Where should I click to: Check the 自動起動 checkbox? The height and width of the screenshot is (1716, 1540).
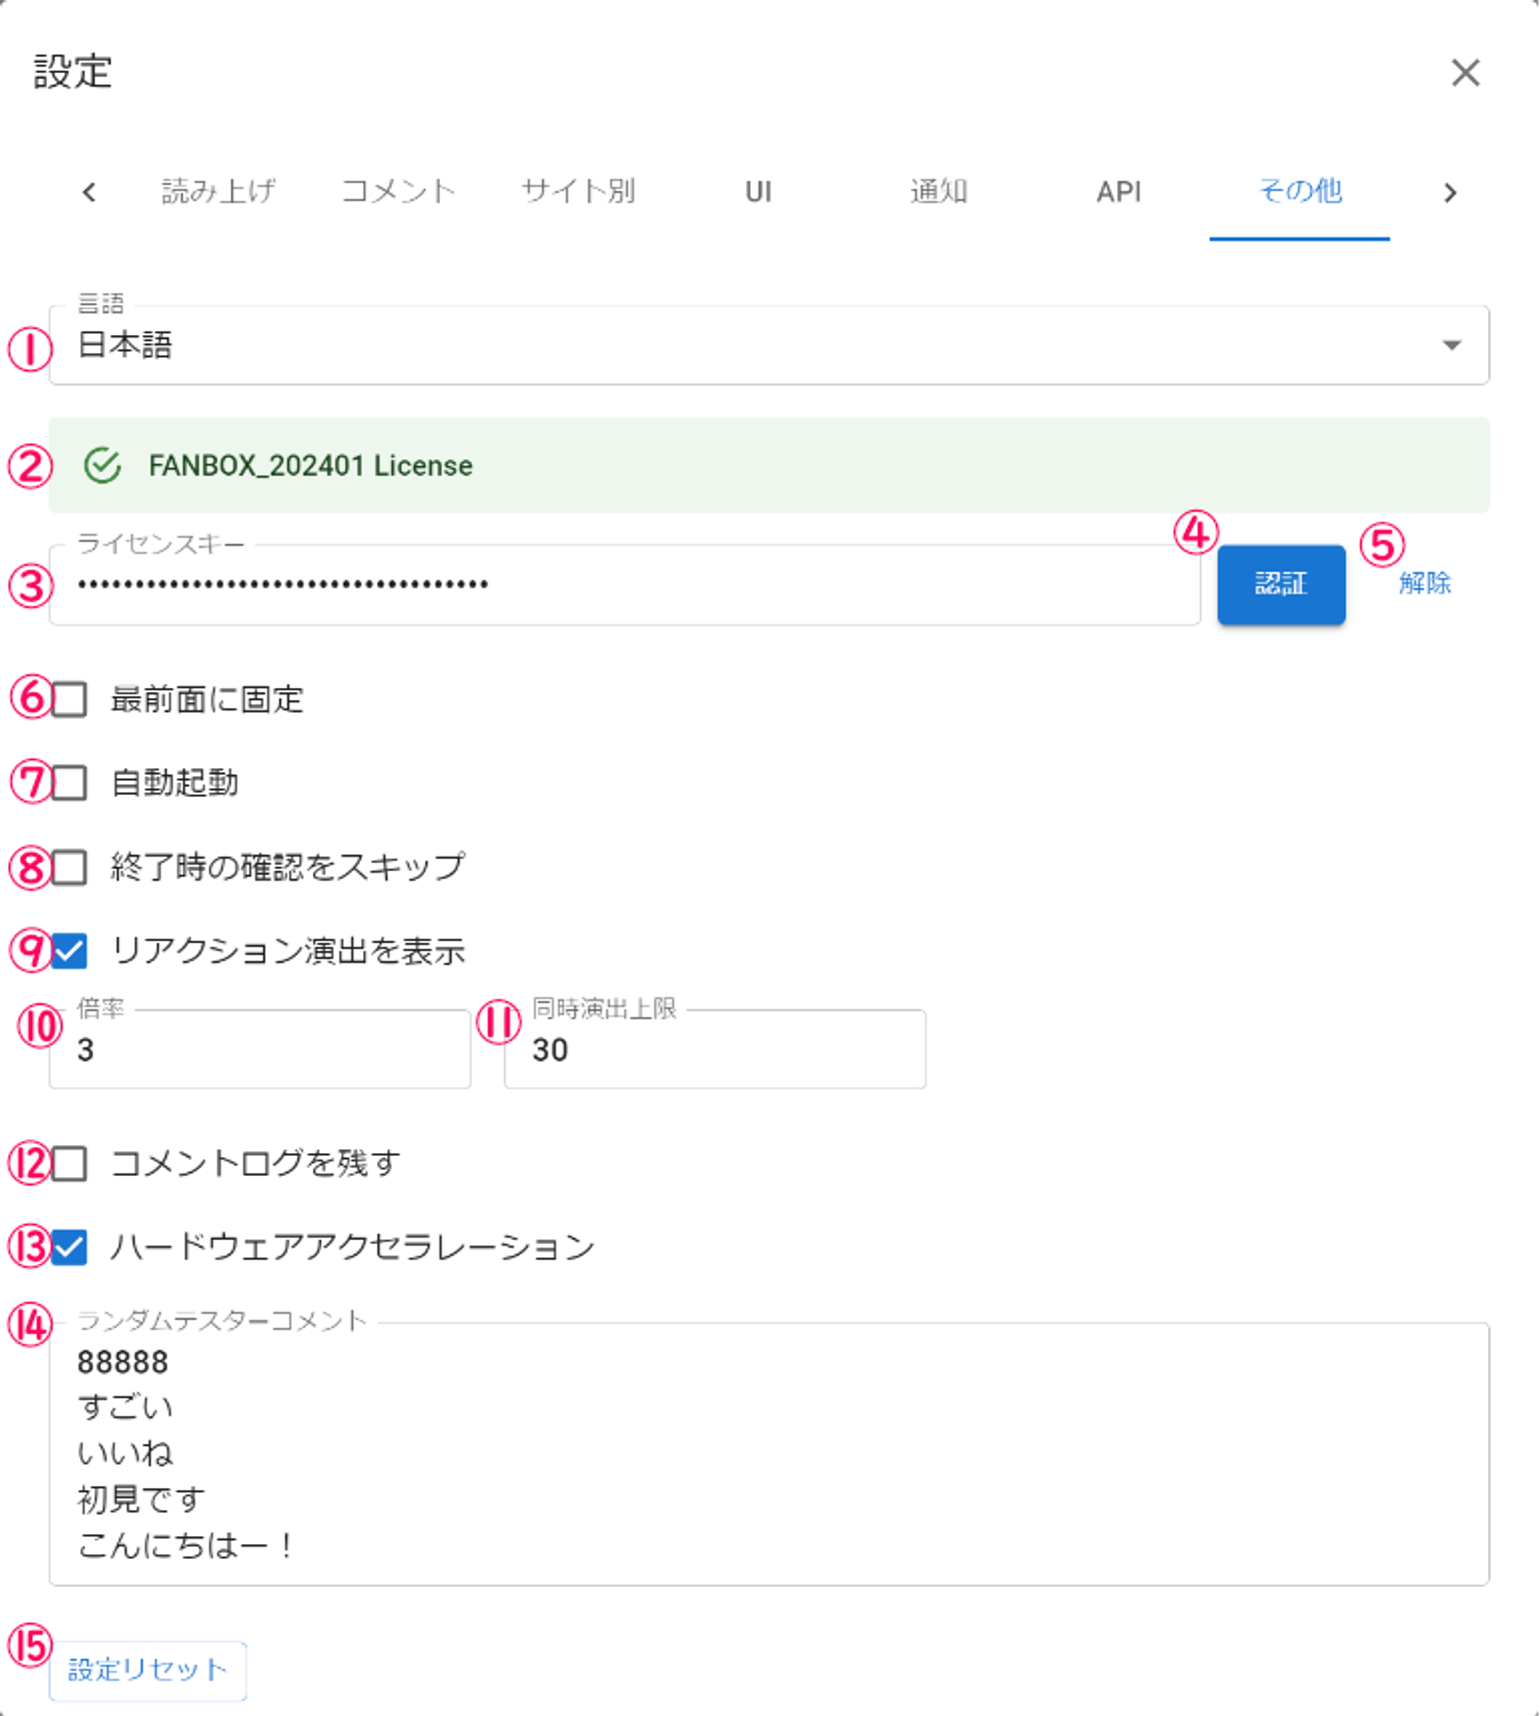tap(69, 782)
